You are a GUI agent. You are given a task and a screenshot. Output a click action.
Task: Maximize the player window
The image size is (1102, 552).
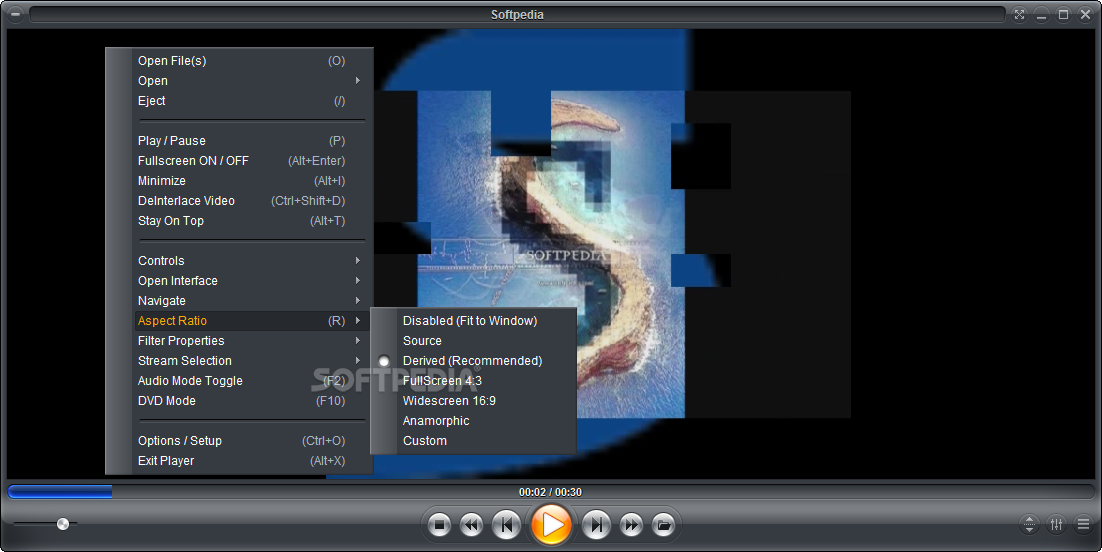1063,14
